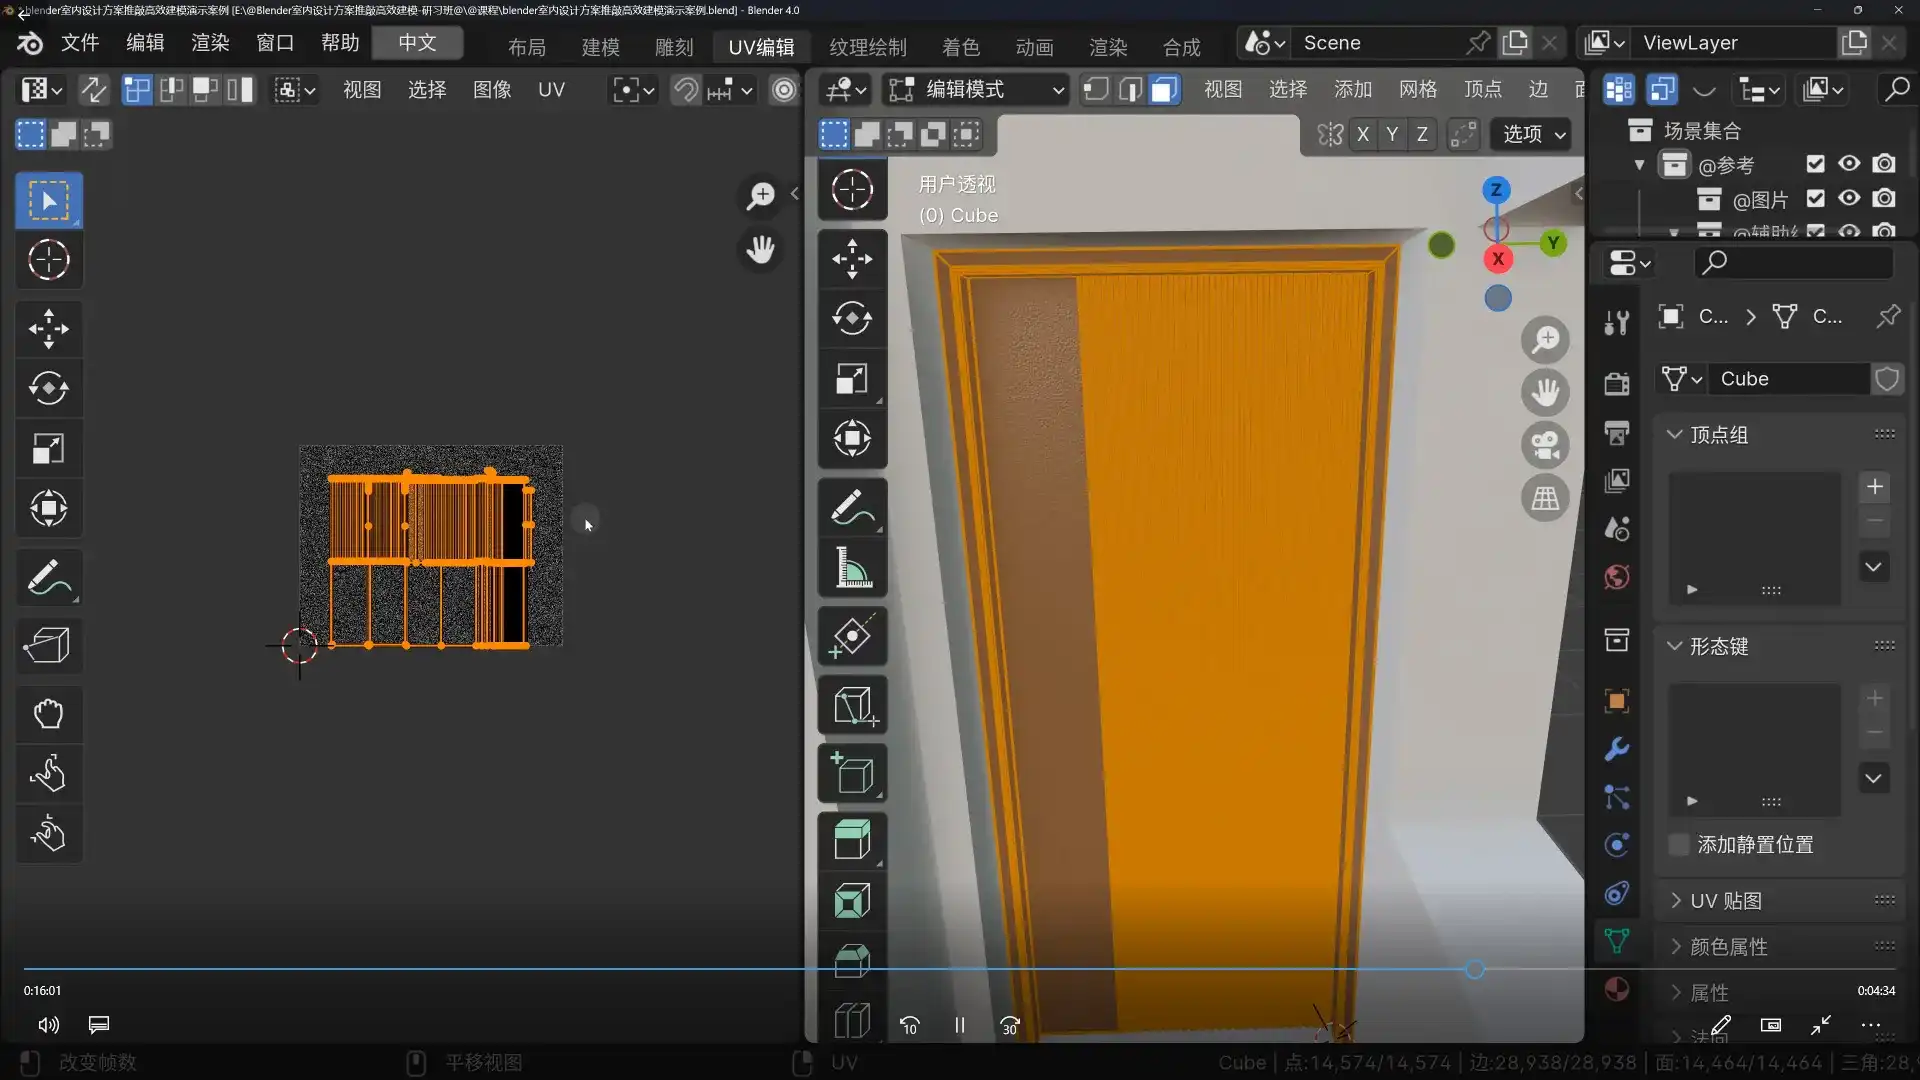Switch to the 纹理绘制 workspace tab
Screen dimensions: 1920x1080
867,47
